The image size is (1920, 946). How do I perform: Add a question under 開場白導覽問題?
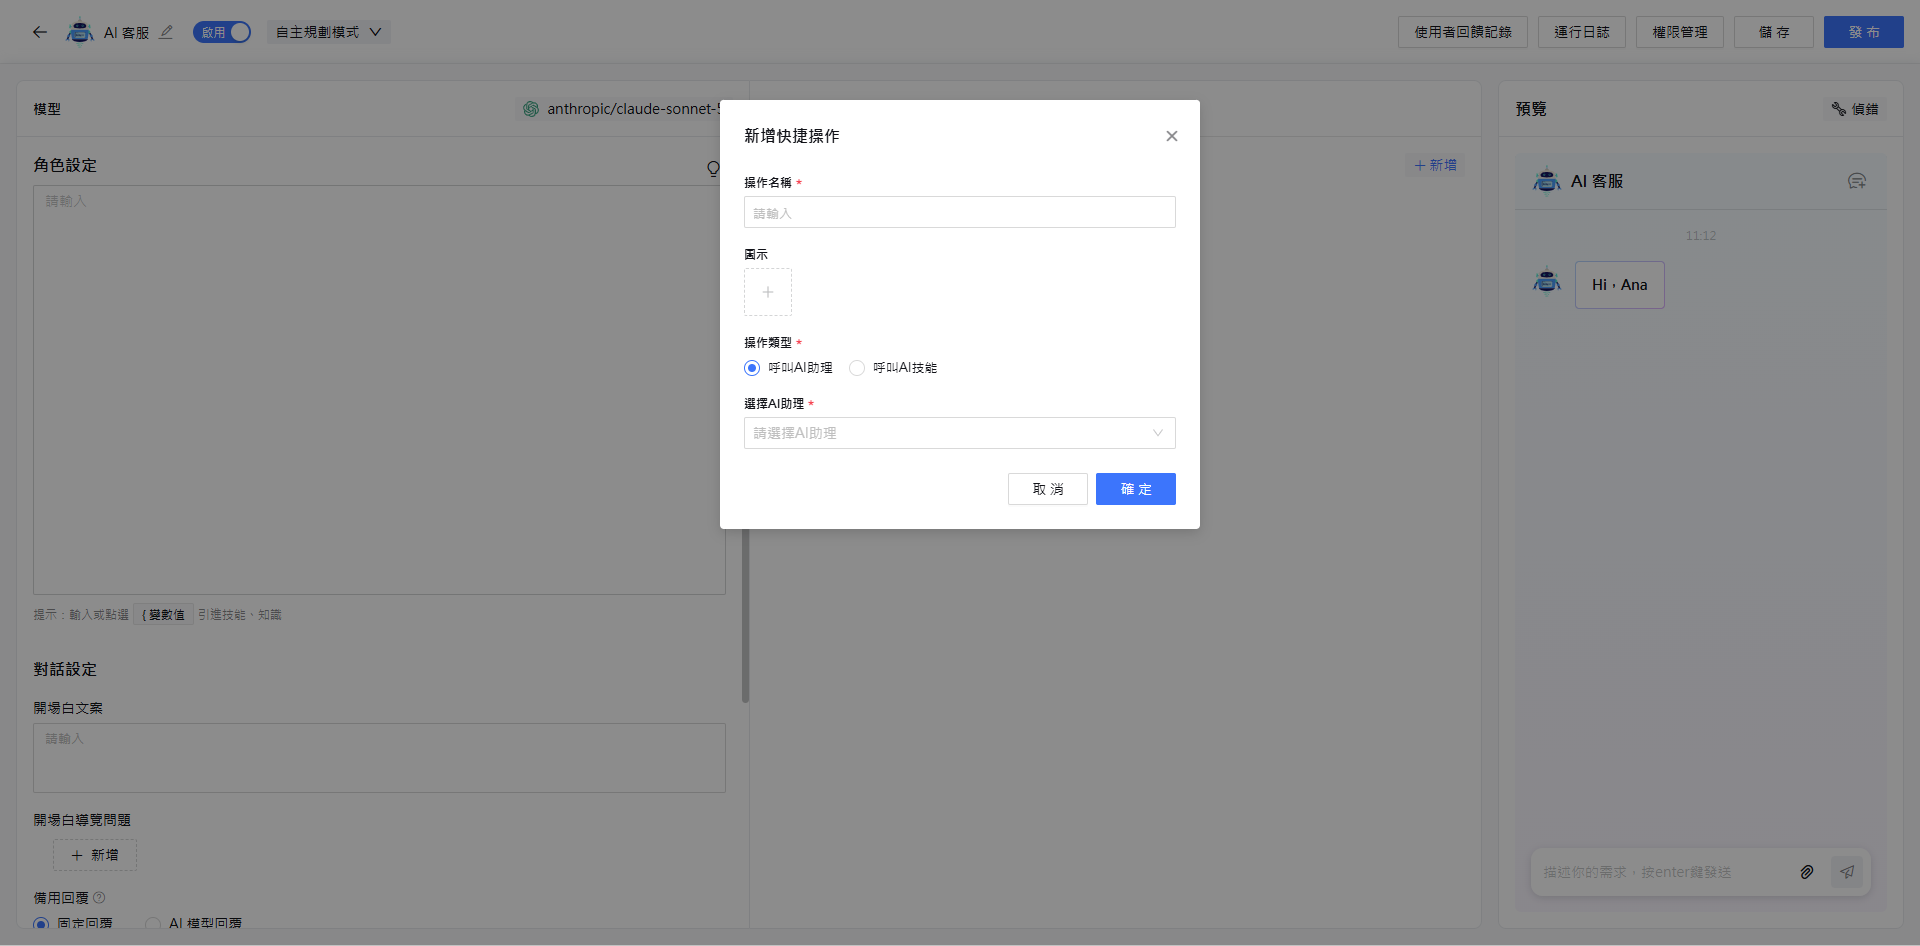95,855
